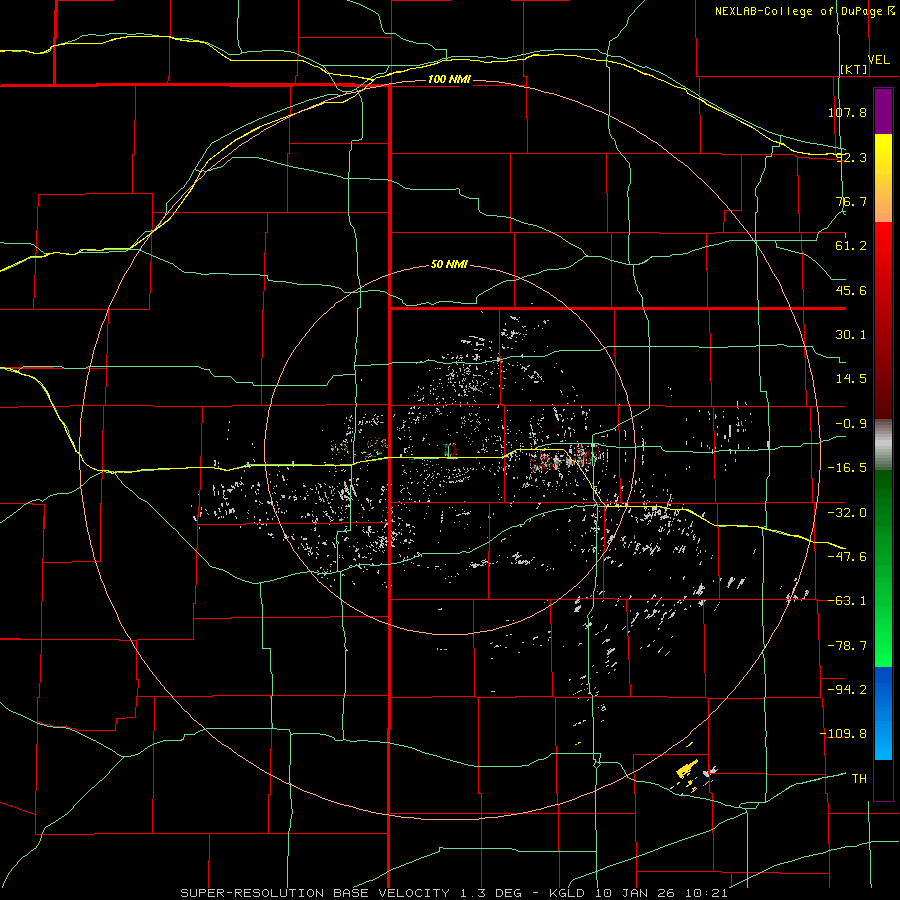Click the [KT] units label
Screen dimensions: 900x900
point(854,69)
